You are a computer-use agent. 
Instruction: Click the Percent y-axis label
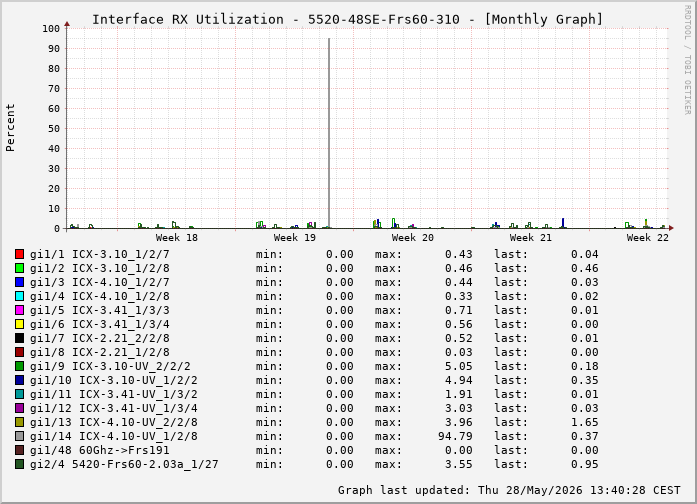point(10,128)
